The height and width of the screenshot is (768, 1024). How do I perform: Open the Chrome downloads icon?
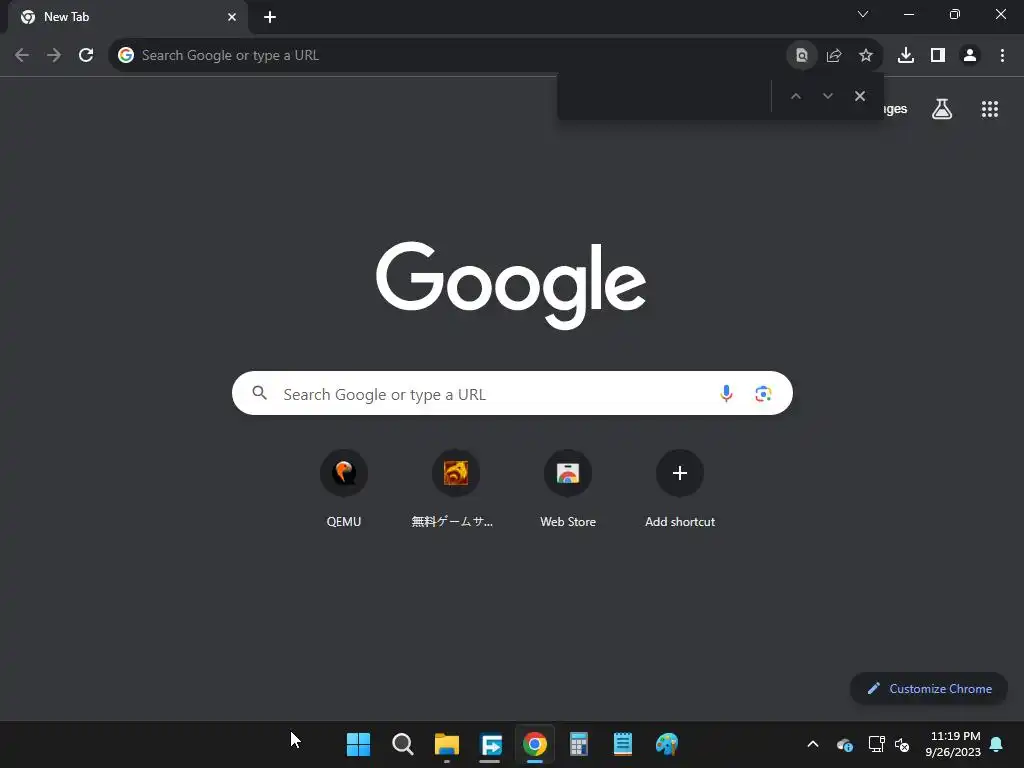(906, 56)
